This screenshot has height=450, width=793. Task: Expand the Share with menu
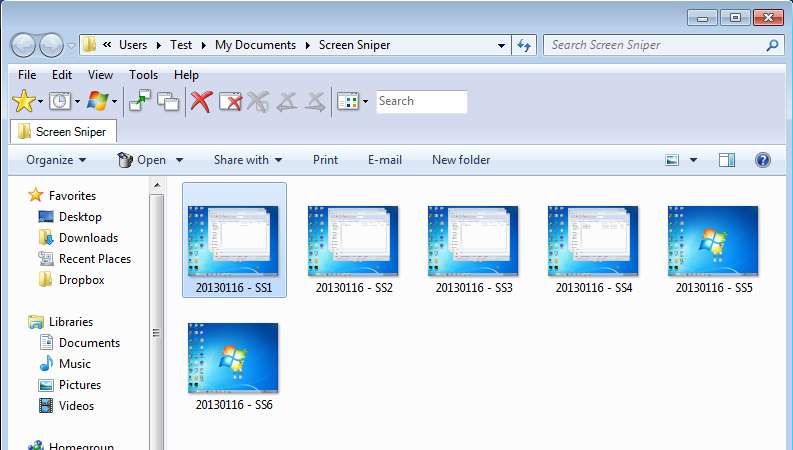[248, 160]
